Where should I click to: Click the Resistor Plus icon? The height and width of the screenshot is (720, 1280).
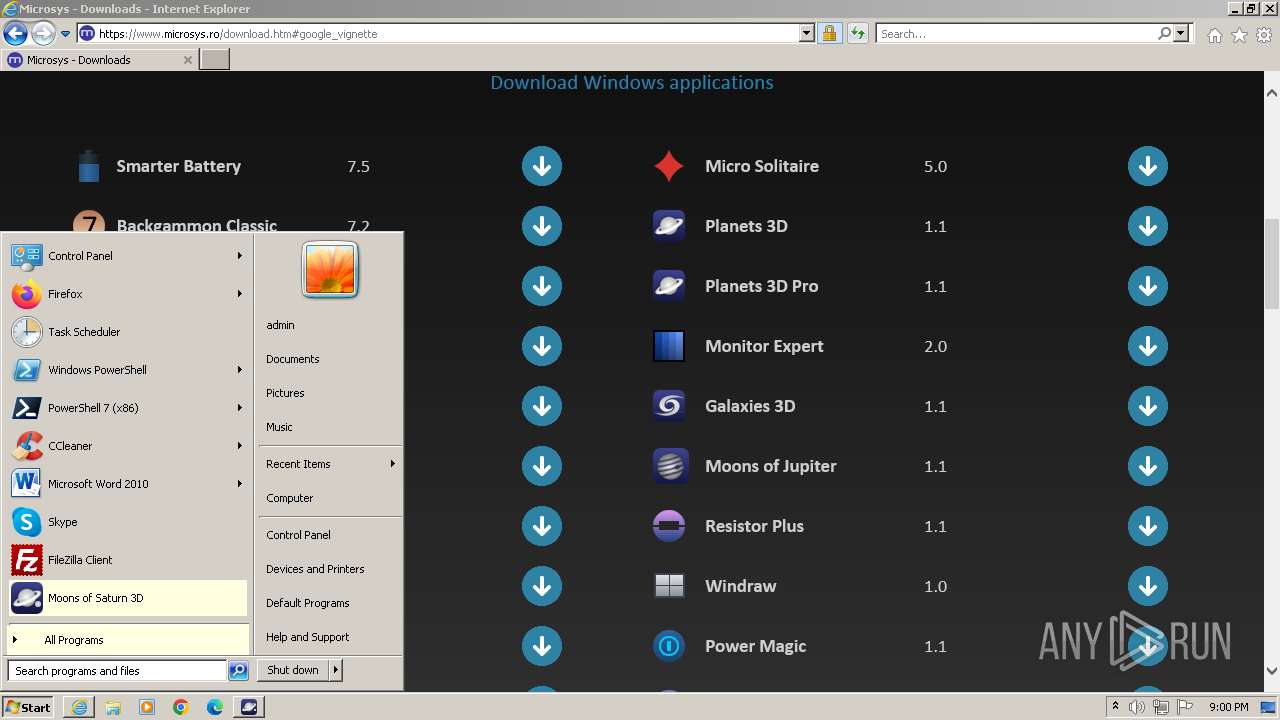[x=669, y=526]
